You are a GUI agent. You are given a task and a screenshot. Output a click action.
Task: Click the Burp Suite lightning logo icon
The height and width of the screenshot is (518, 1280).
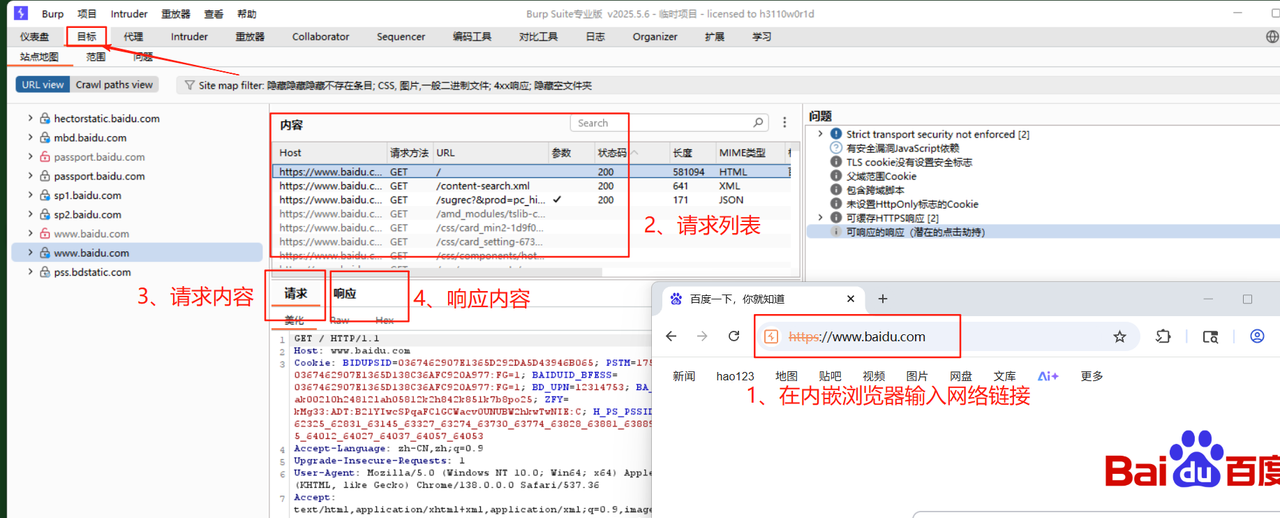20,14
